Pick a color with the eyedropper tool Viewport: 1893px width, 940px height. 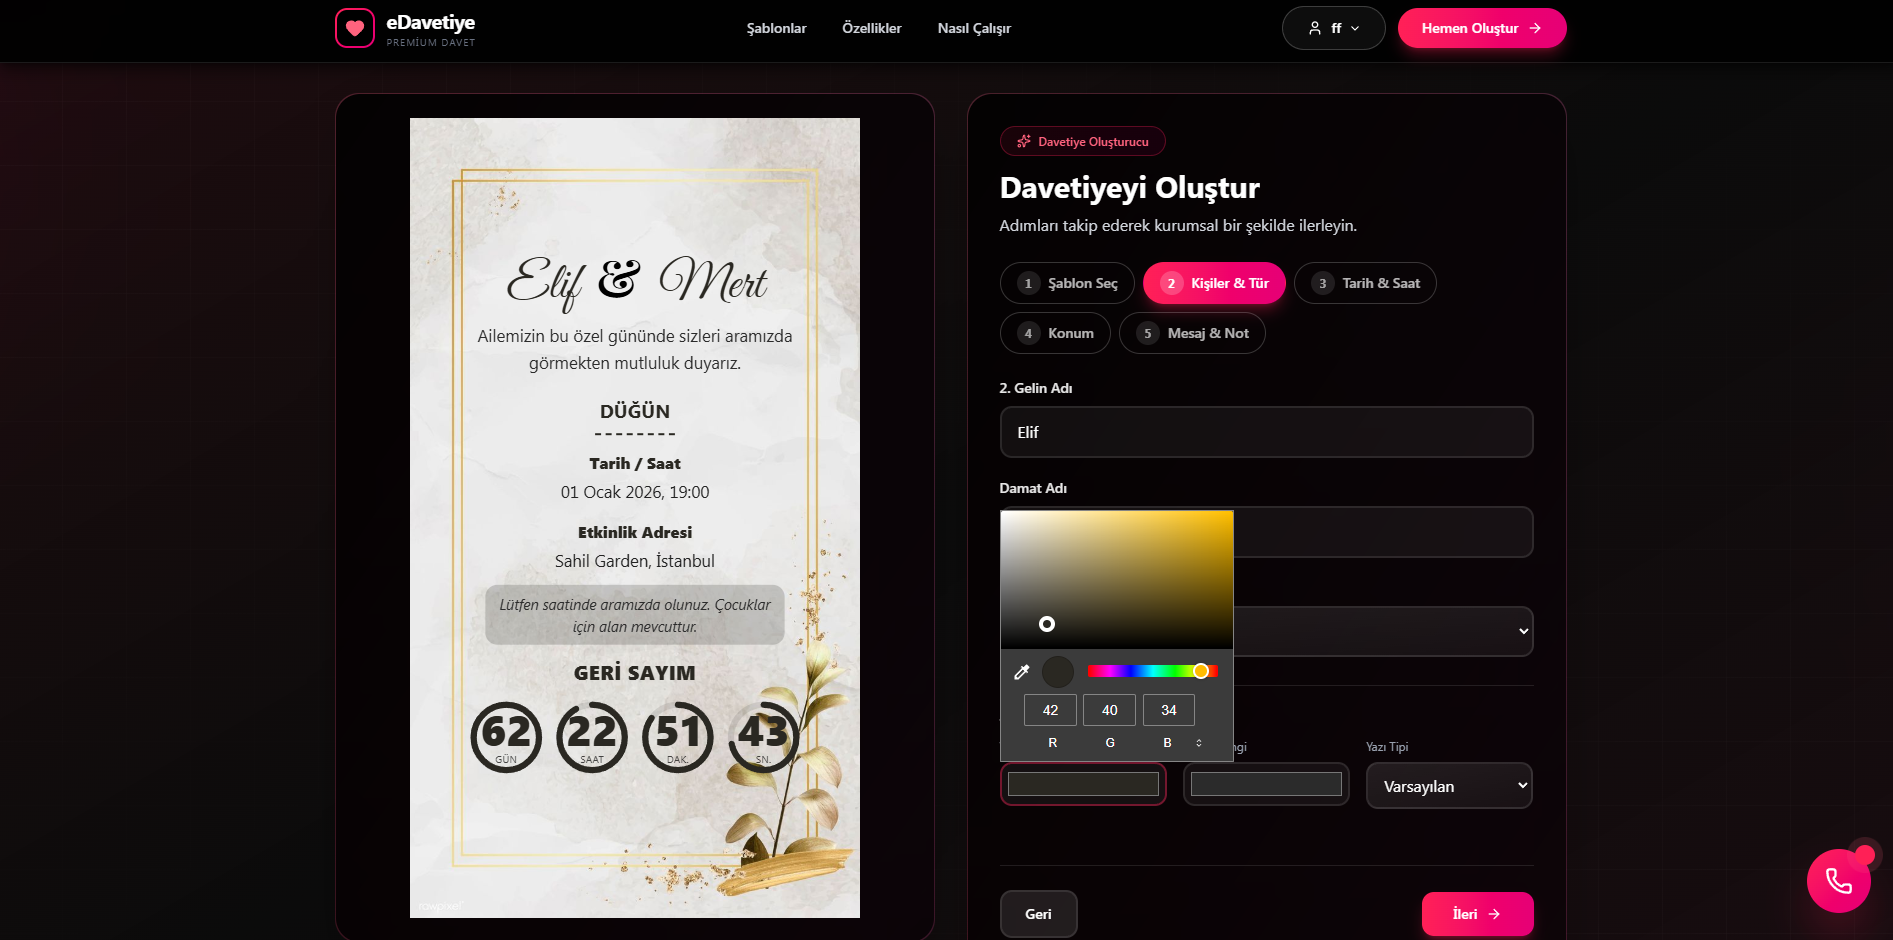coord(1021,672)
